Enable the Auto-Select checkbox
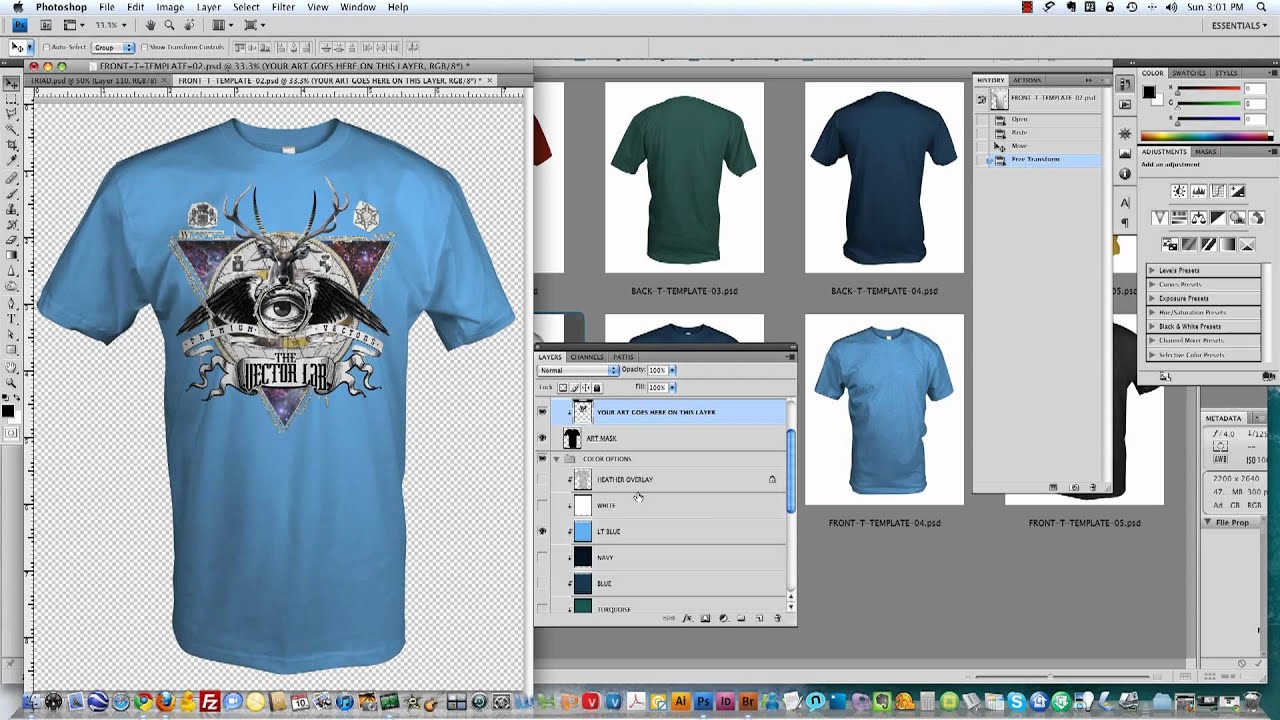Screen dimensions: 1280x720 pos(47,47)
